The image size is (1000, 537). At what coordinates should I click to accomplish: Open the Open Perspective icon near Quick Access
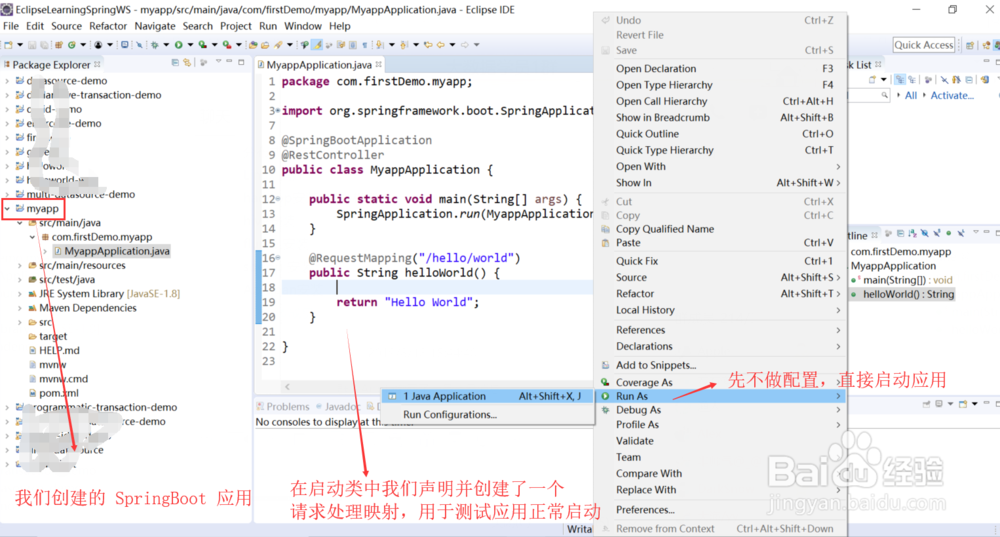click(x=970, y=45)
